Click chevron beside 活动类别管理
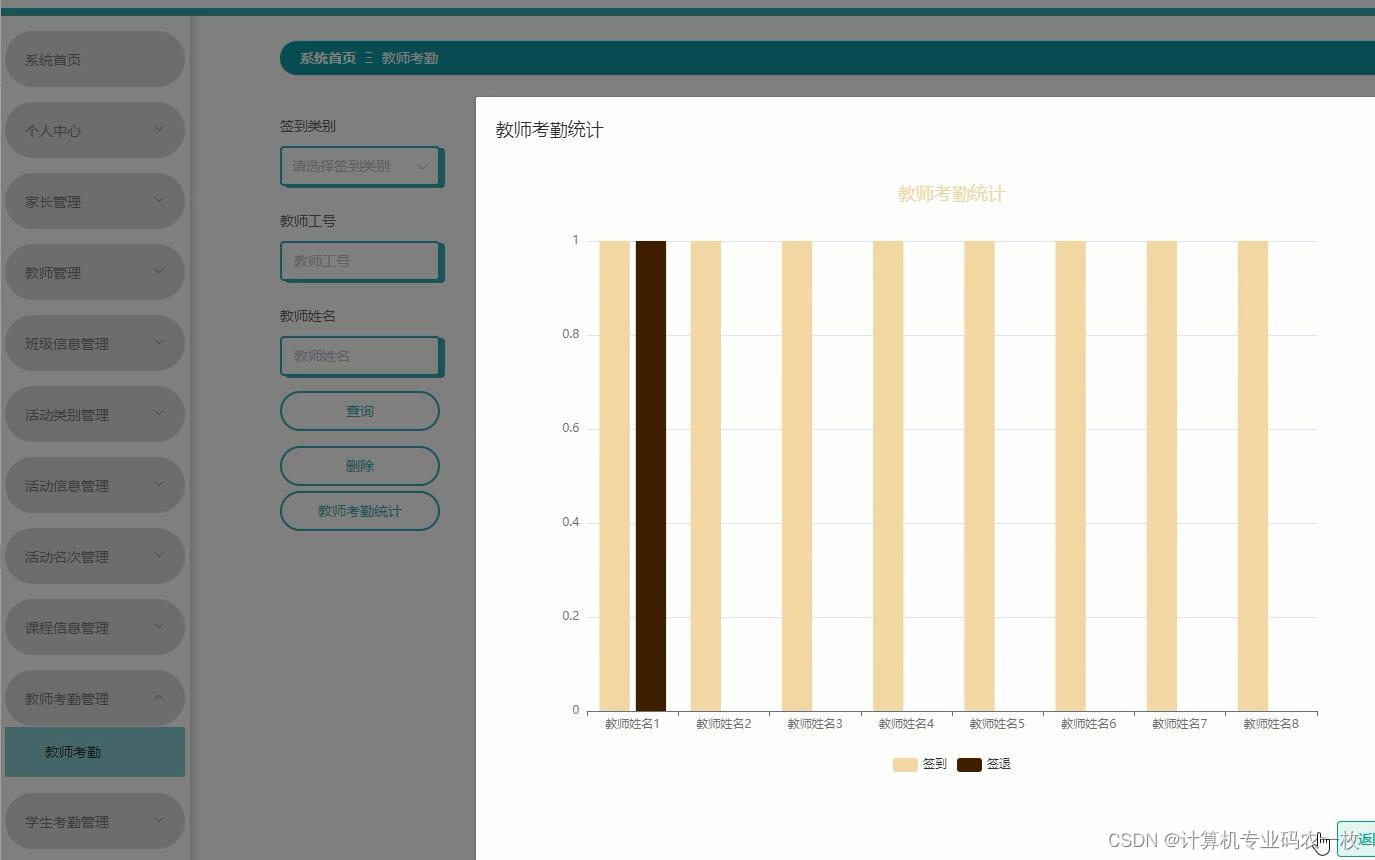1375x860 pixels. 158,414
